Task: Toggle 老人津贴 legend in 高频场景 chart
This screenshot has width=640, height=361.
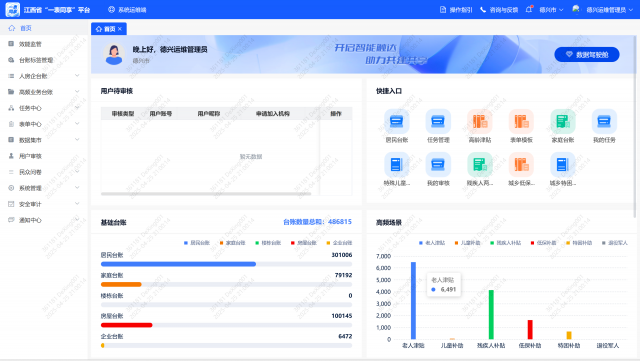Action: (432, 243)
